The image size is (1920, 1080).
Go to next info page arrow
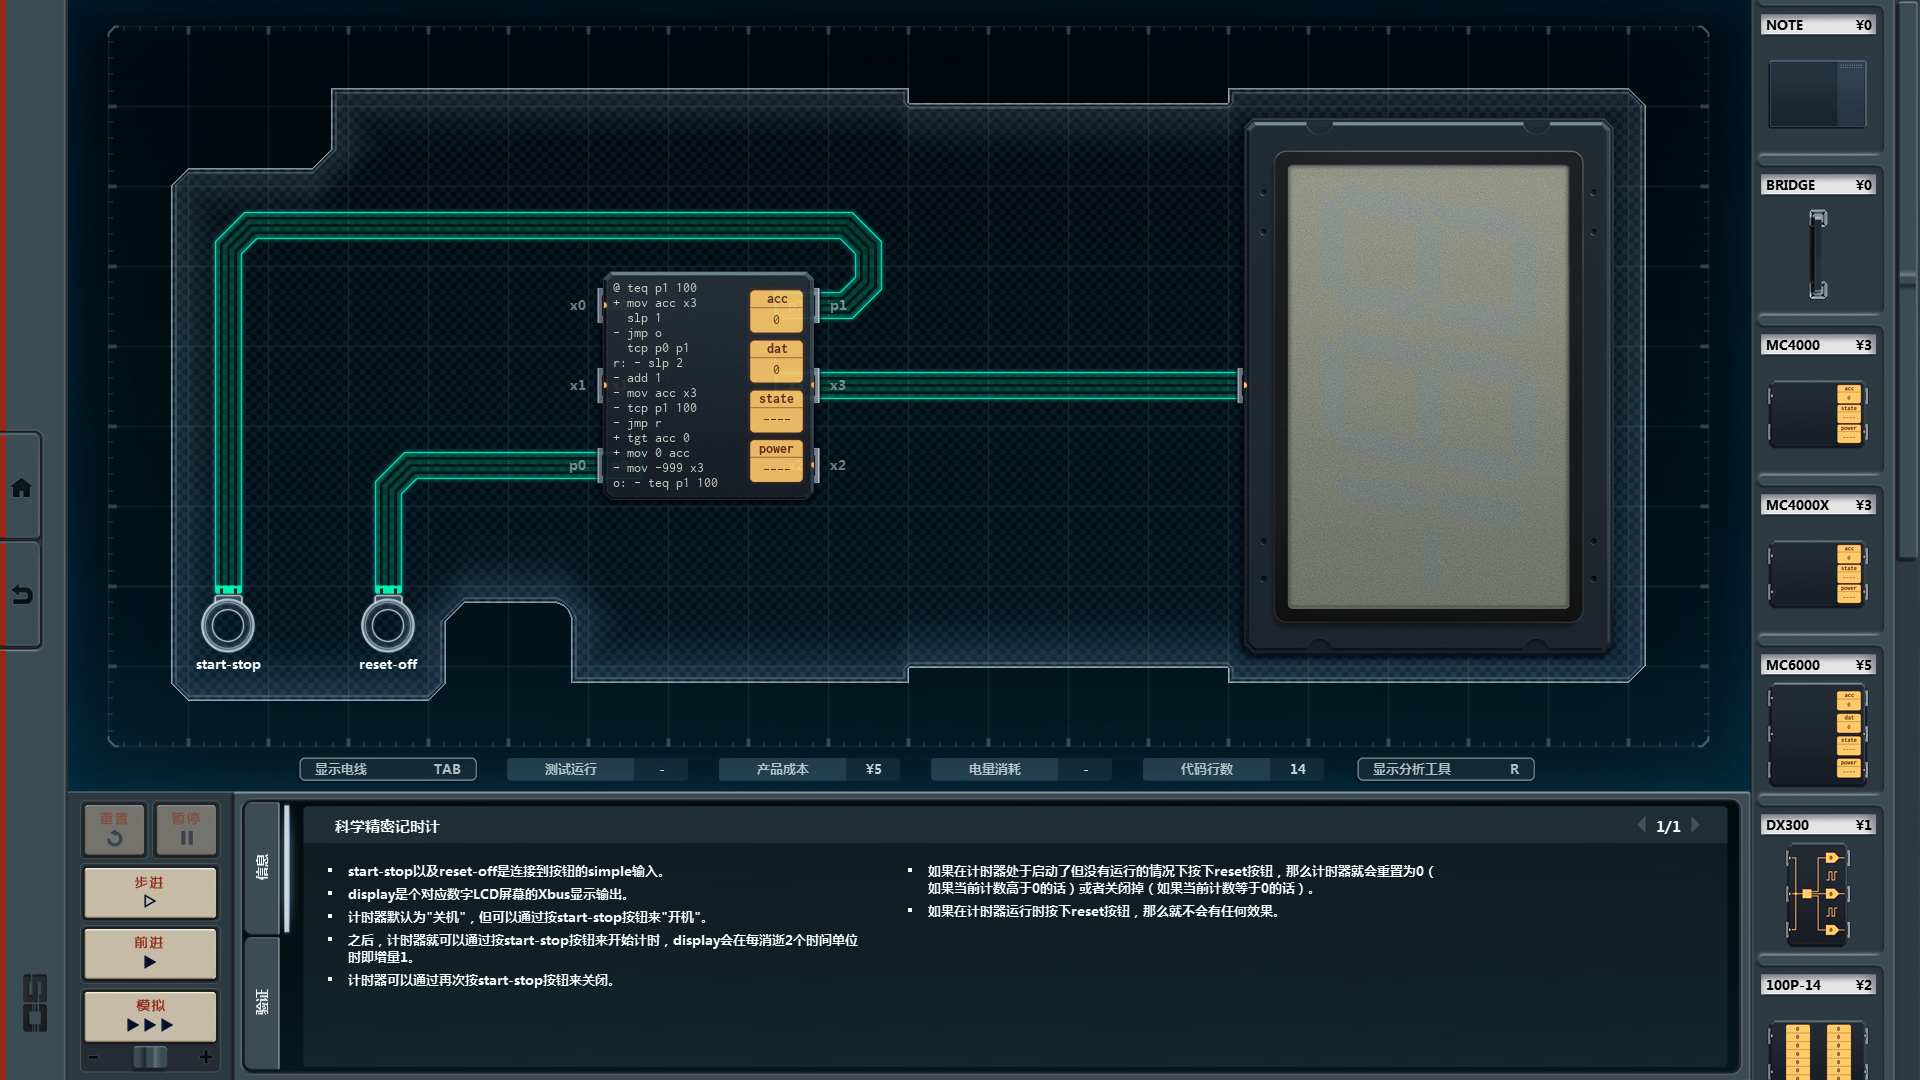1695,825
